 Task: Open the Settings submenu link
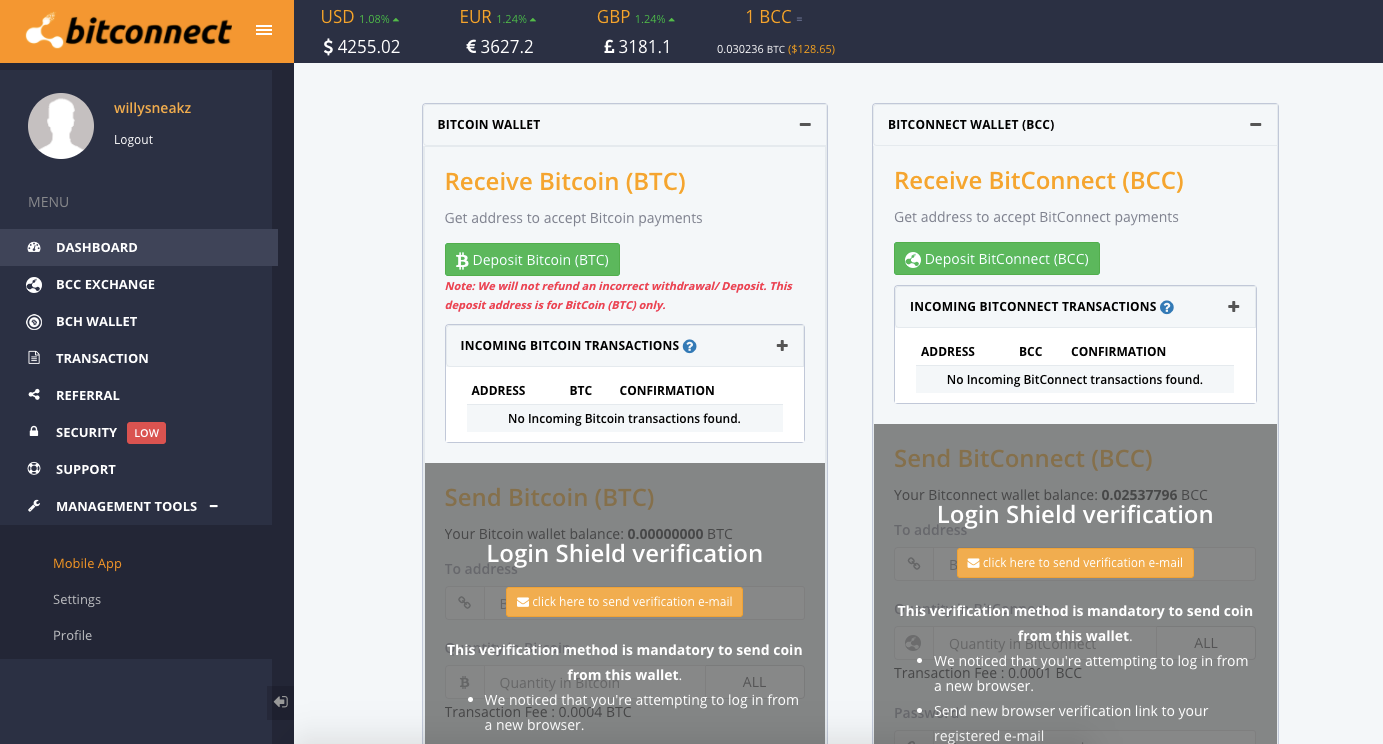tap(77, 599)
